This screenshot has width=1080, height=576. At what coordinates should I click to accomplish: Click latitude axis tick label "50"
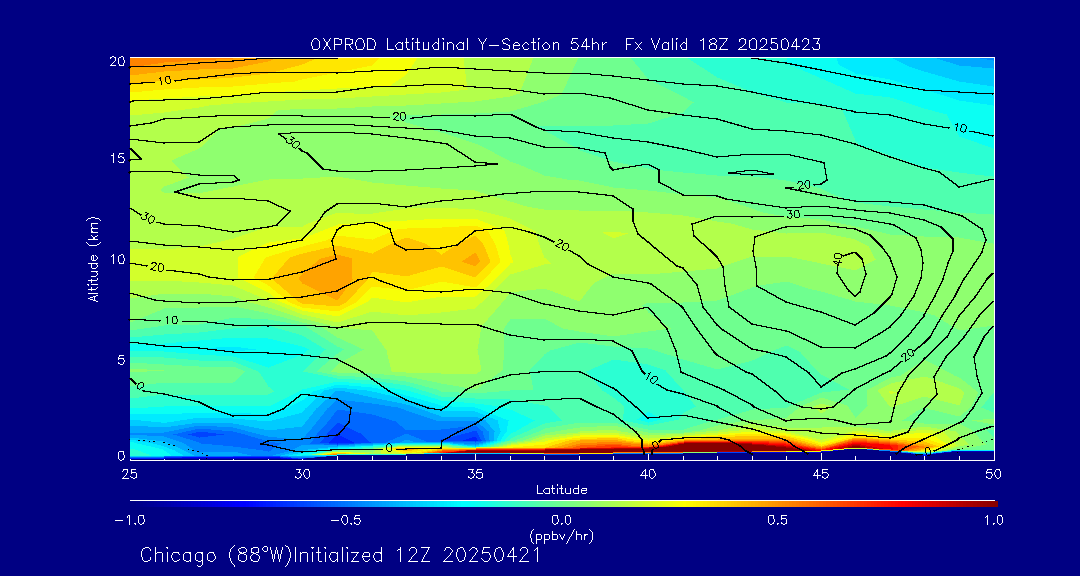pos(994,474)
